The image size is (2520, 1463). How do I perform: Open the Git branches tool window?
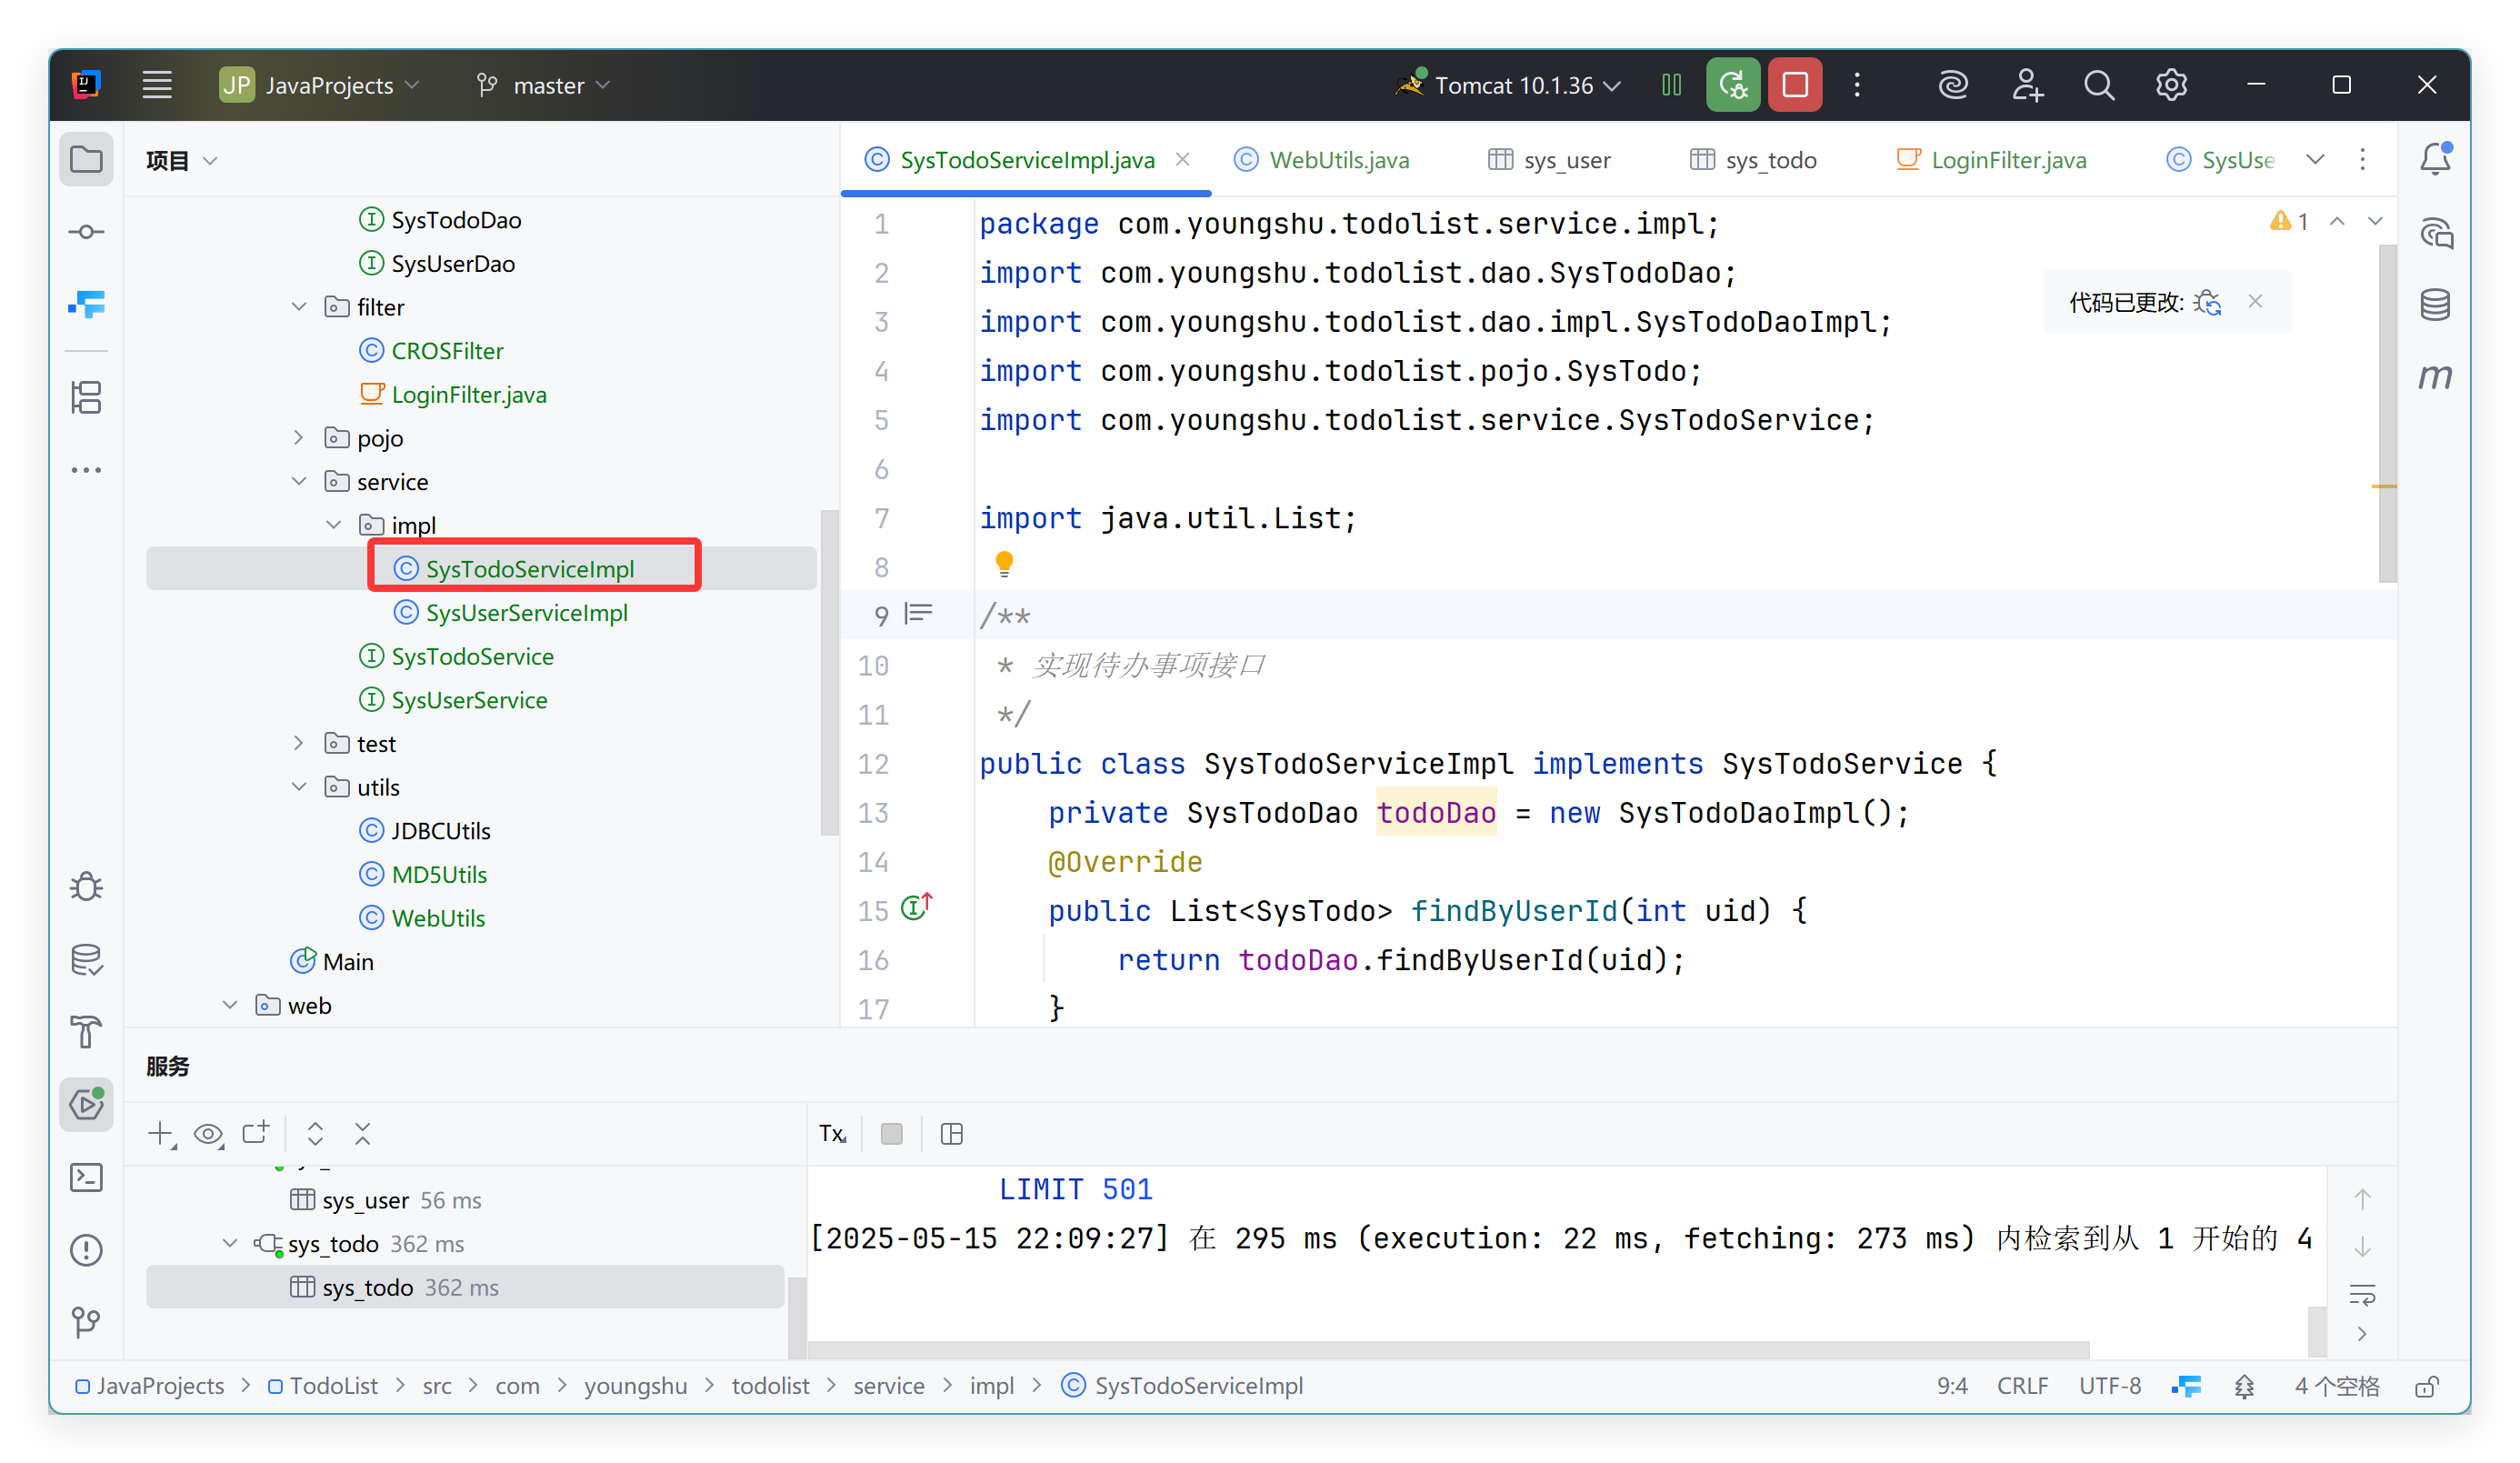coord(86,1322)
